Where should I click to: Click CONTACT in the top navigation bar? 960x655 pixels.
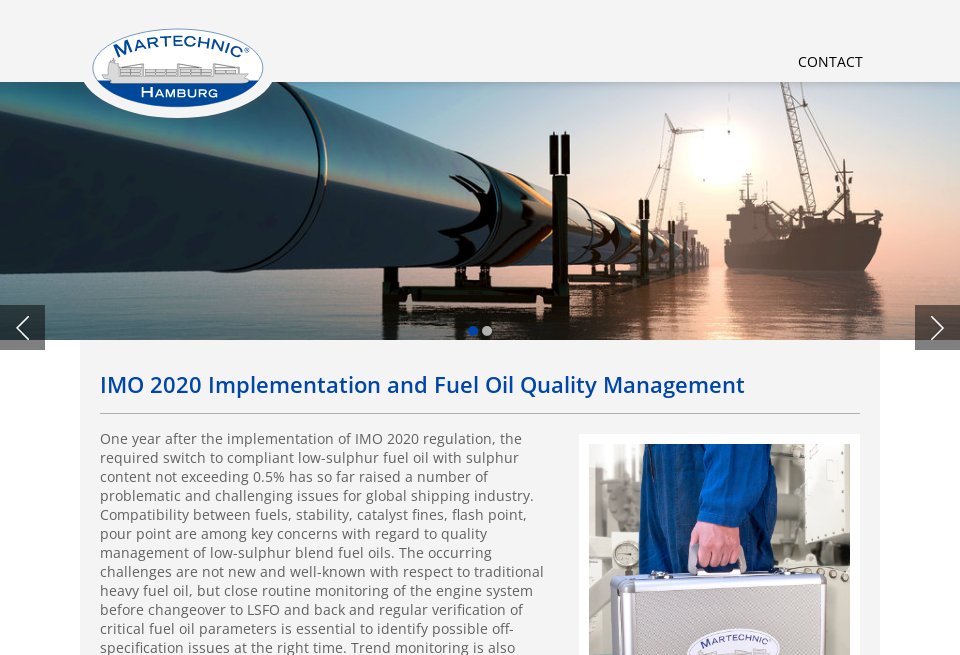coord(830,61)
